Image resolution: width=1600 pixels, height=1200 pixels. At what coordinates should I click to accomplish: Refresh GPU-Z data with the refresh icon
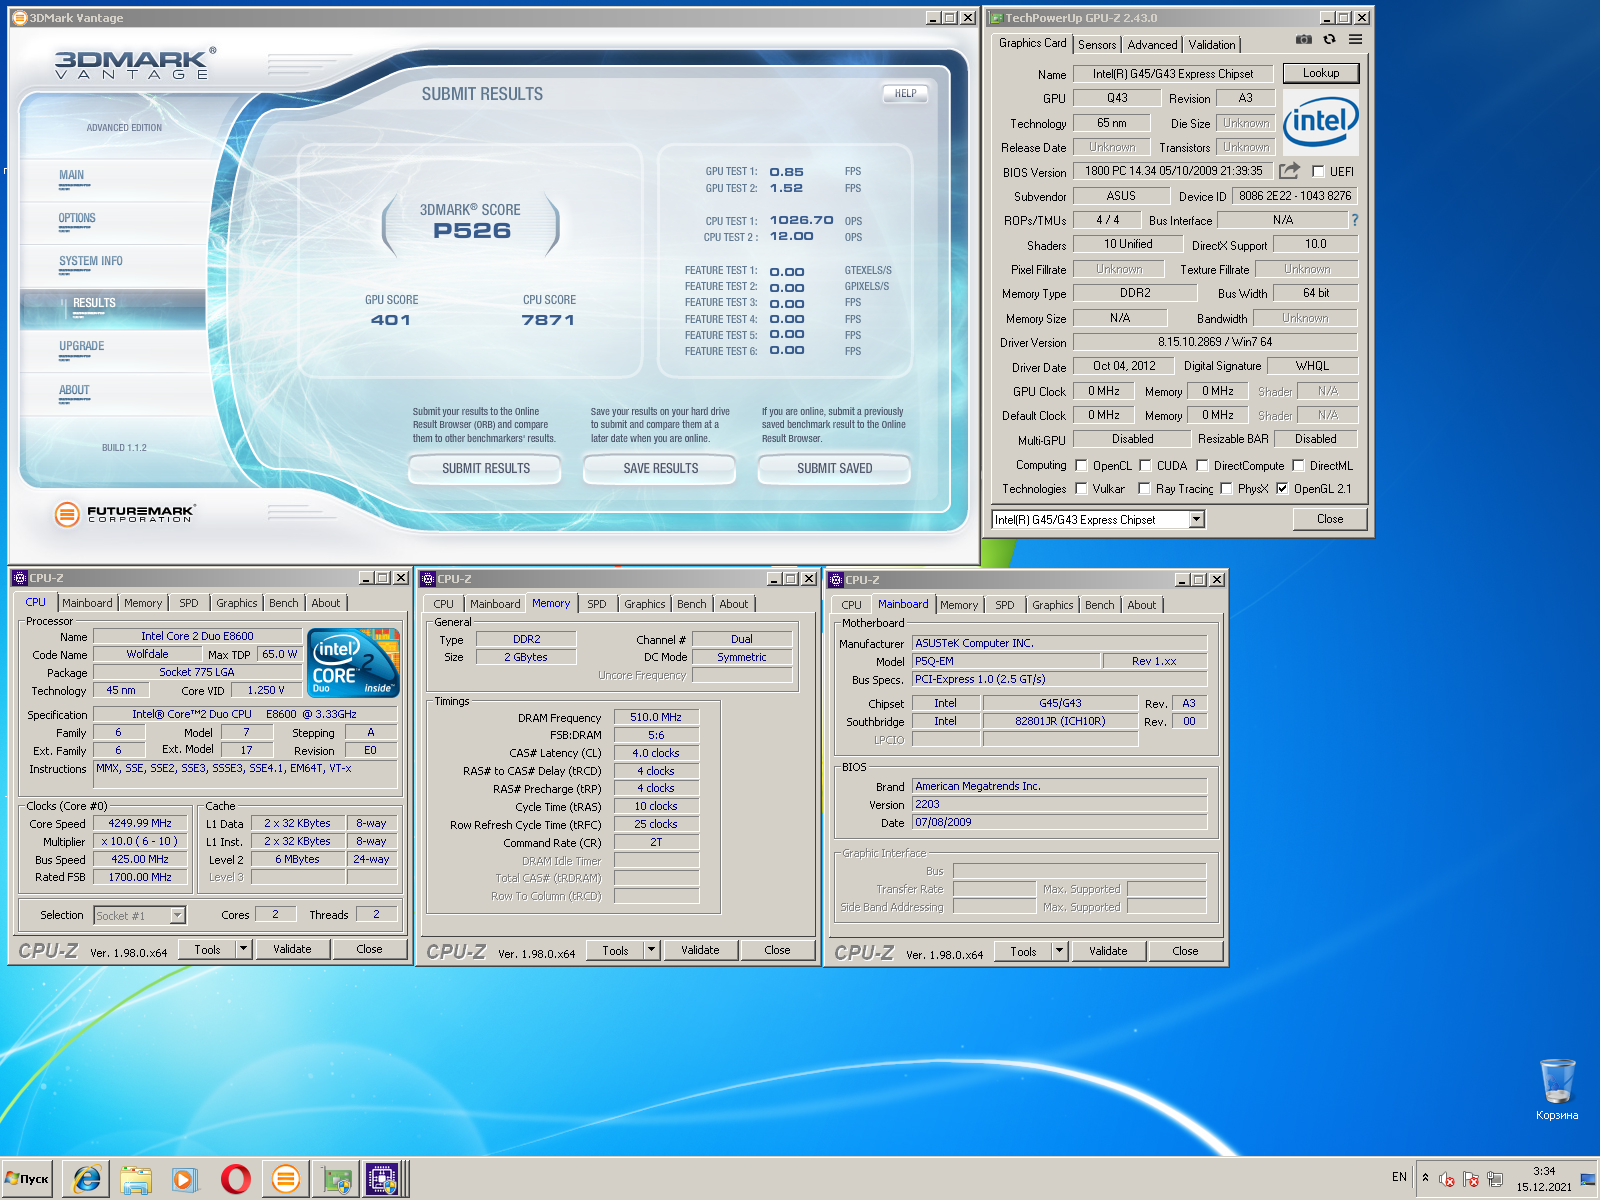click(x=1329, y=40)
